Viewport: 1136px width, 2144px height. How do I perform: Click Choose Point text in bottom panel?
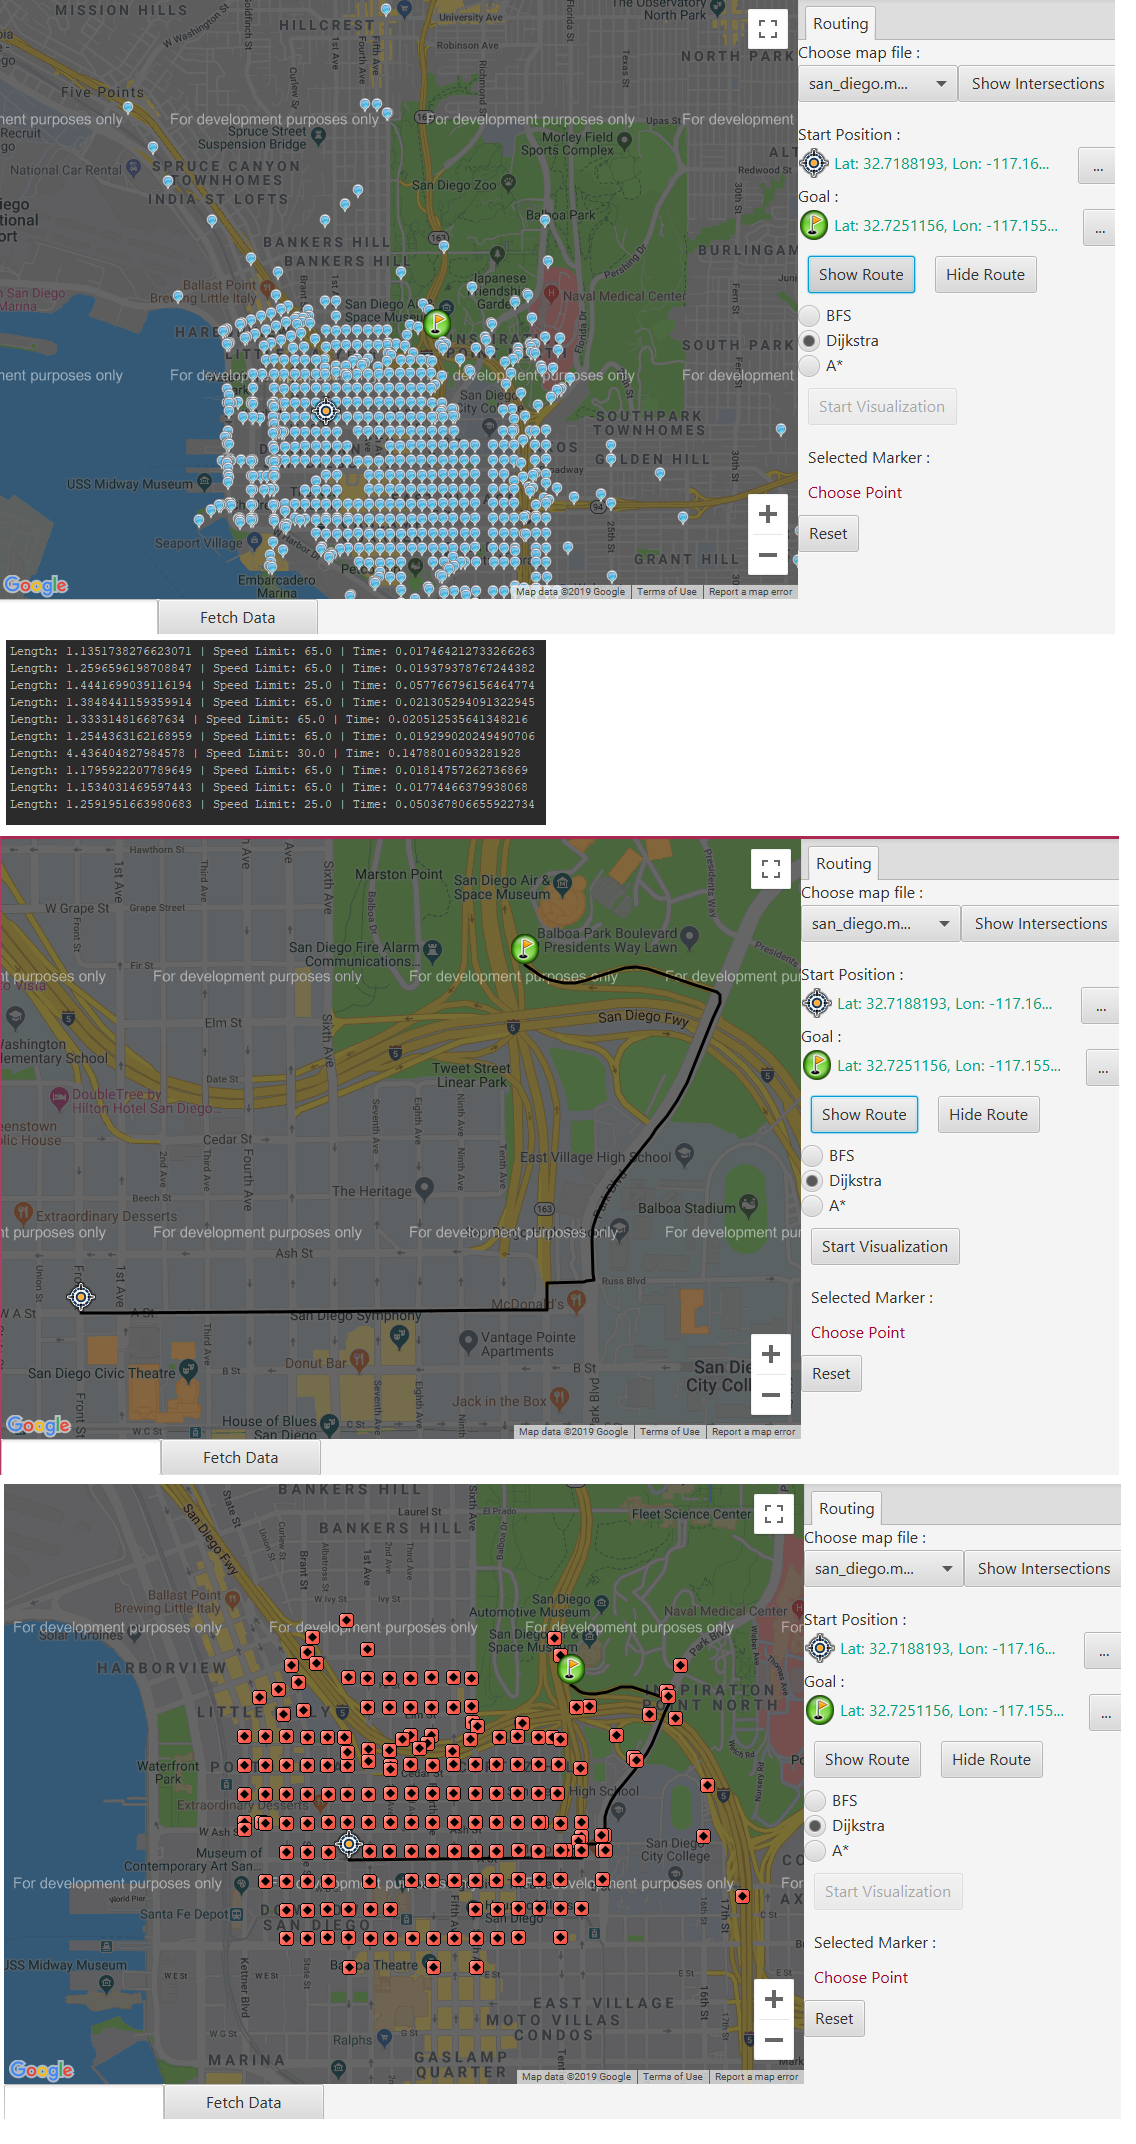point(861,1978)
